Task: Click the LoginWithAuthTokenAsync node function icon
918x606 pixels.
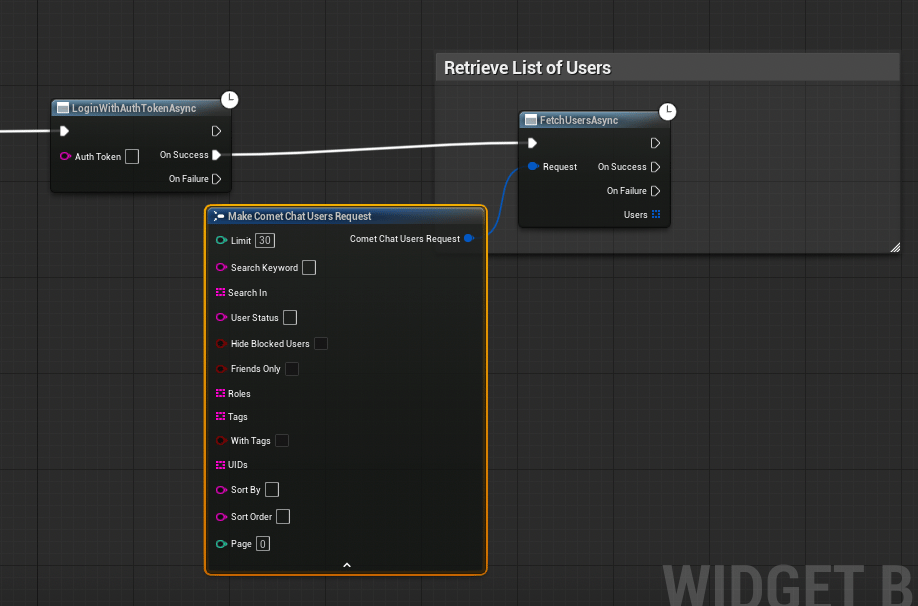Action: (x=63, y=108)
